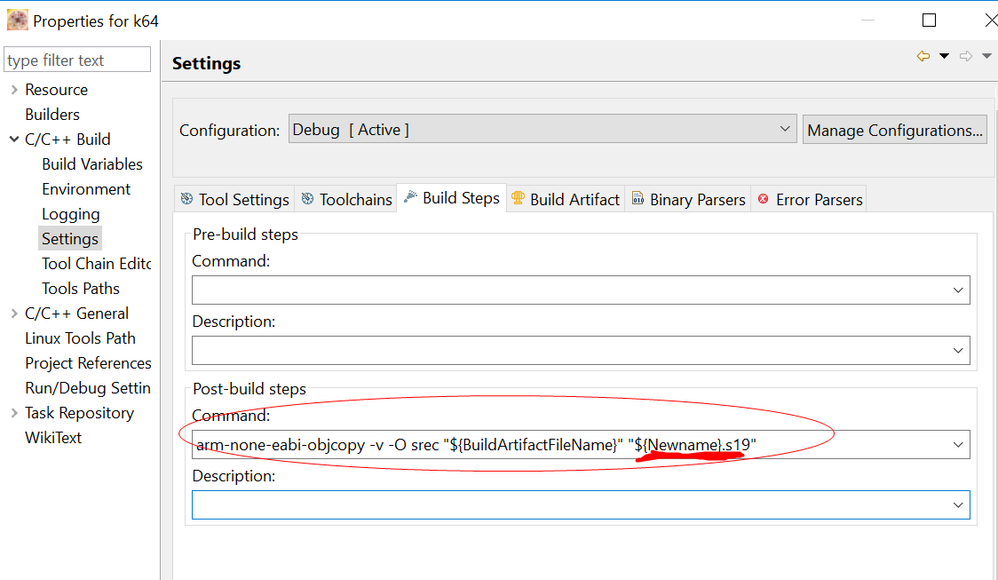The image size is (998, 580).
Task: Select Project References item
Action: coord(88,363)
